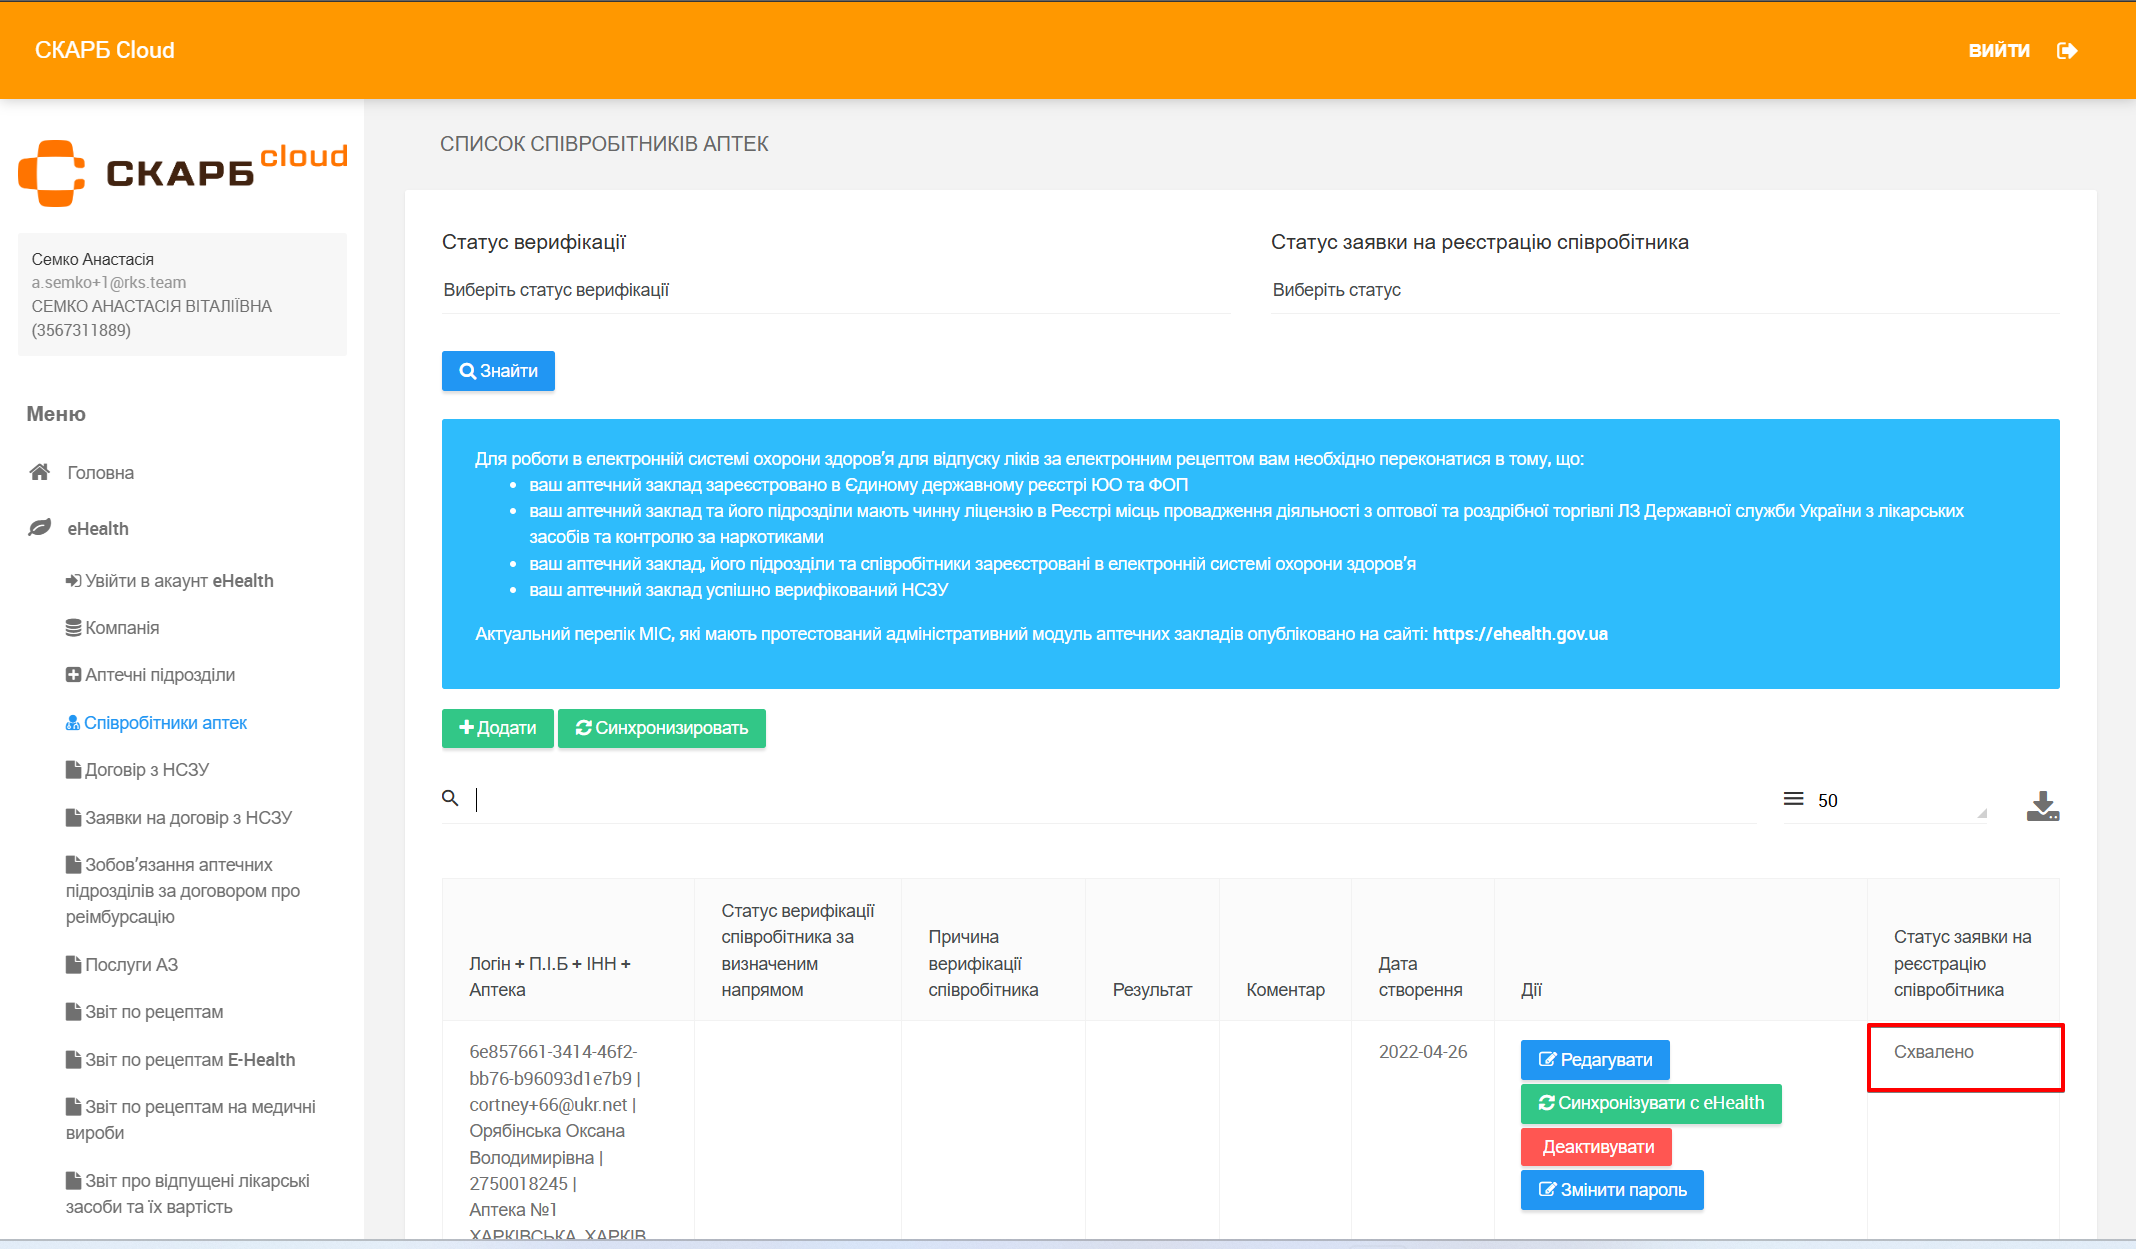
Task: Click the search magnifier icon above table
Action: click(450, 798)
